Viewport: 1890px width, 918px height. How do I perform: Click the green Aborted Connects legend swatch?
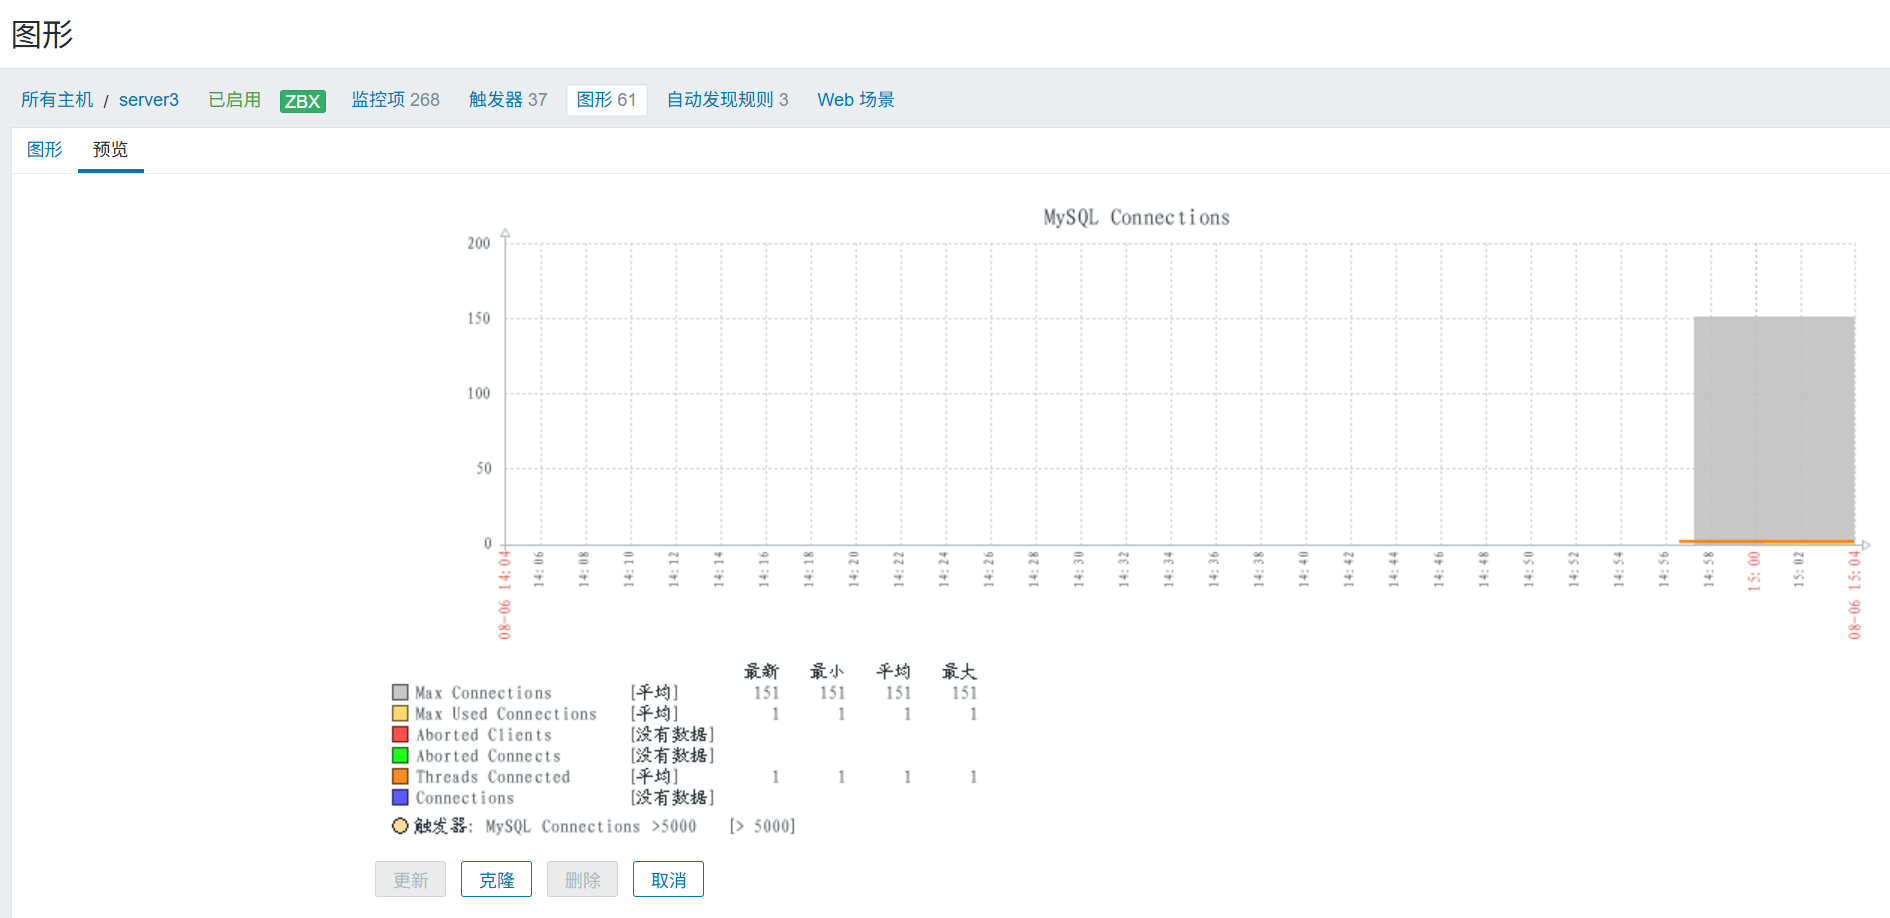point(400,755)
